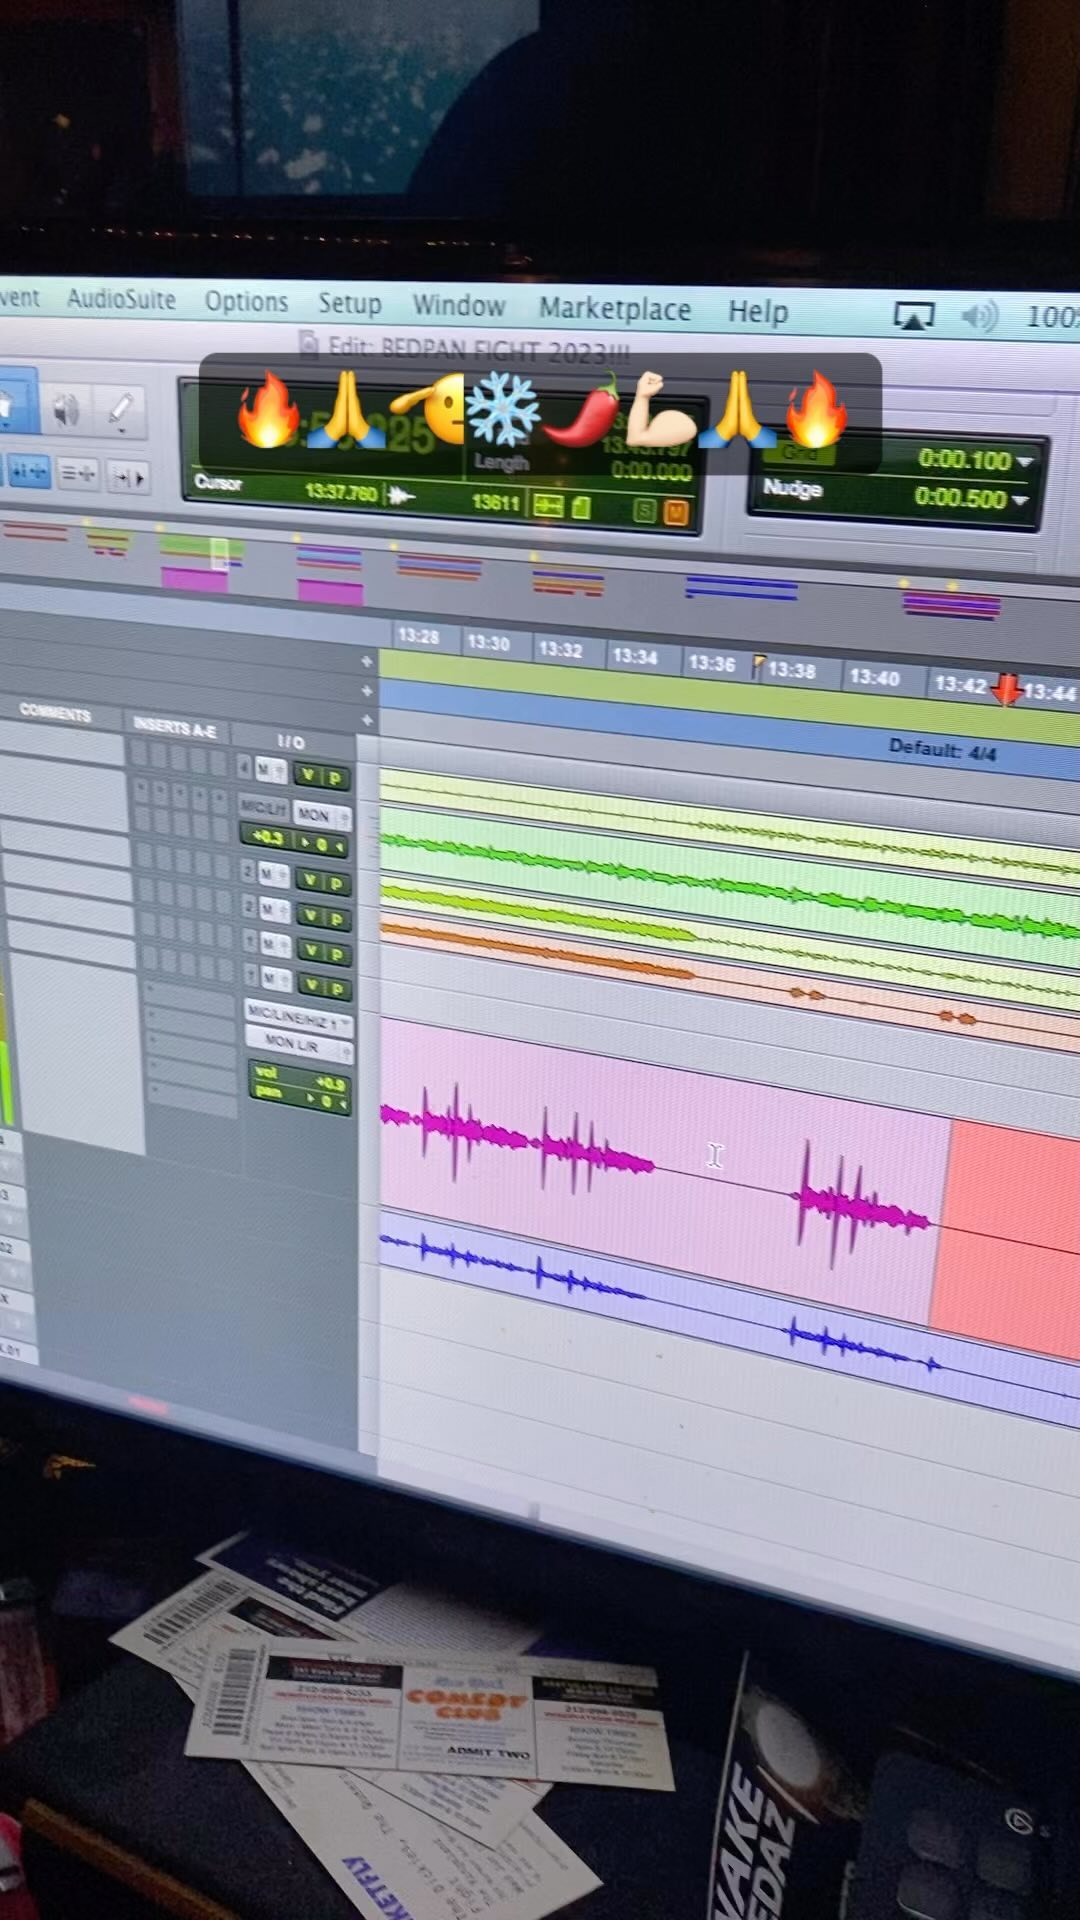Select the Scrubber speaker tool

(66, 409)
